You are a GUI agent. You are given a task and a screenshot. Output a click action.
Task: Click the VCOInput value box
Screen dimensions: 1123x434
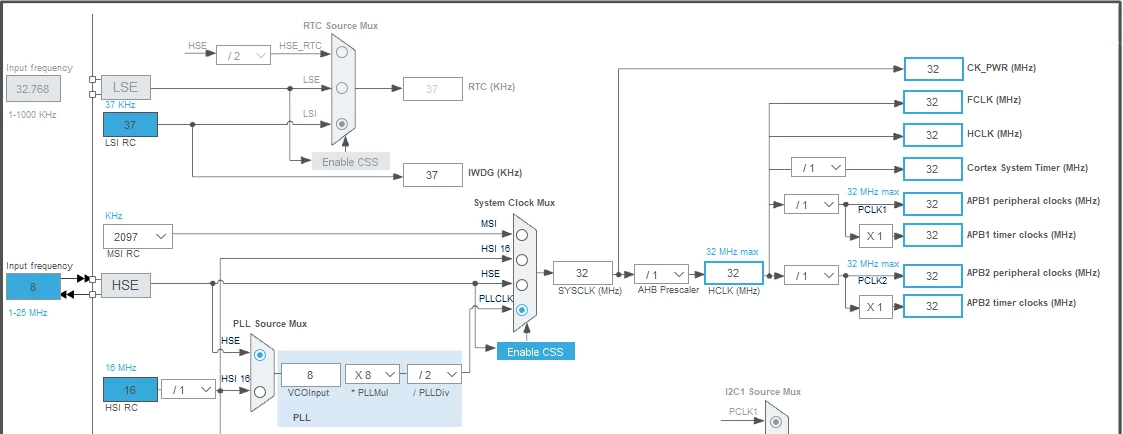pos(311,375)
